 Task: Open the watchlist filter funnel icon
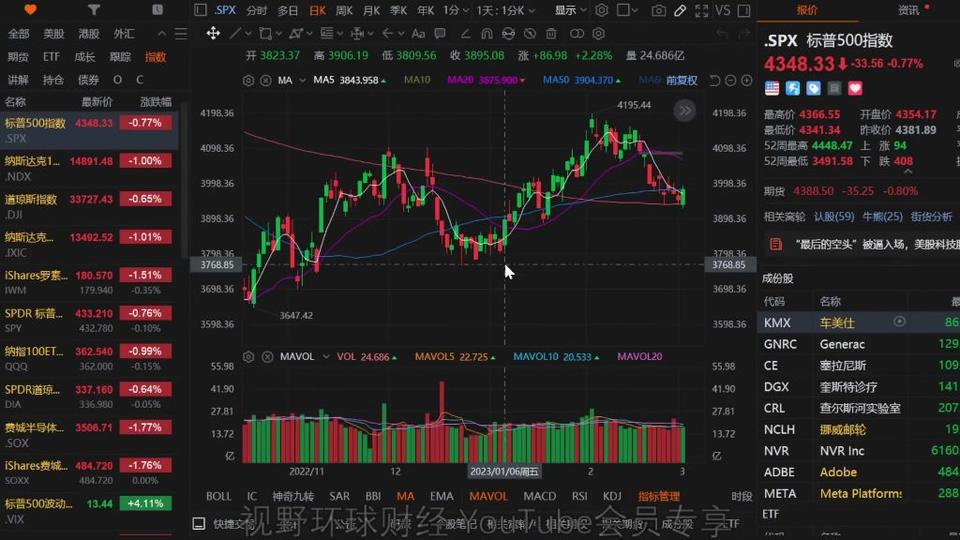coord(93,10)
